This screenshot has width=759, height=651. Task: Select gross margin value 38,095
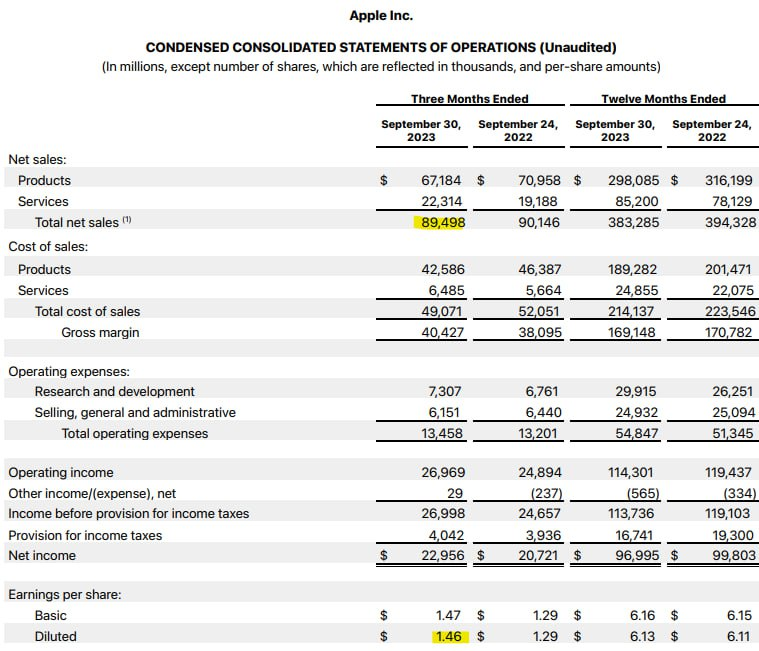coord(540,333)
